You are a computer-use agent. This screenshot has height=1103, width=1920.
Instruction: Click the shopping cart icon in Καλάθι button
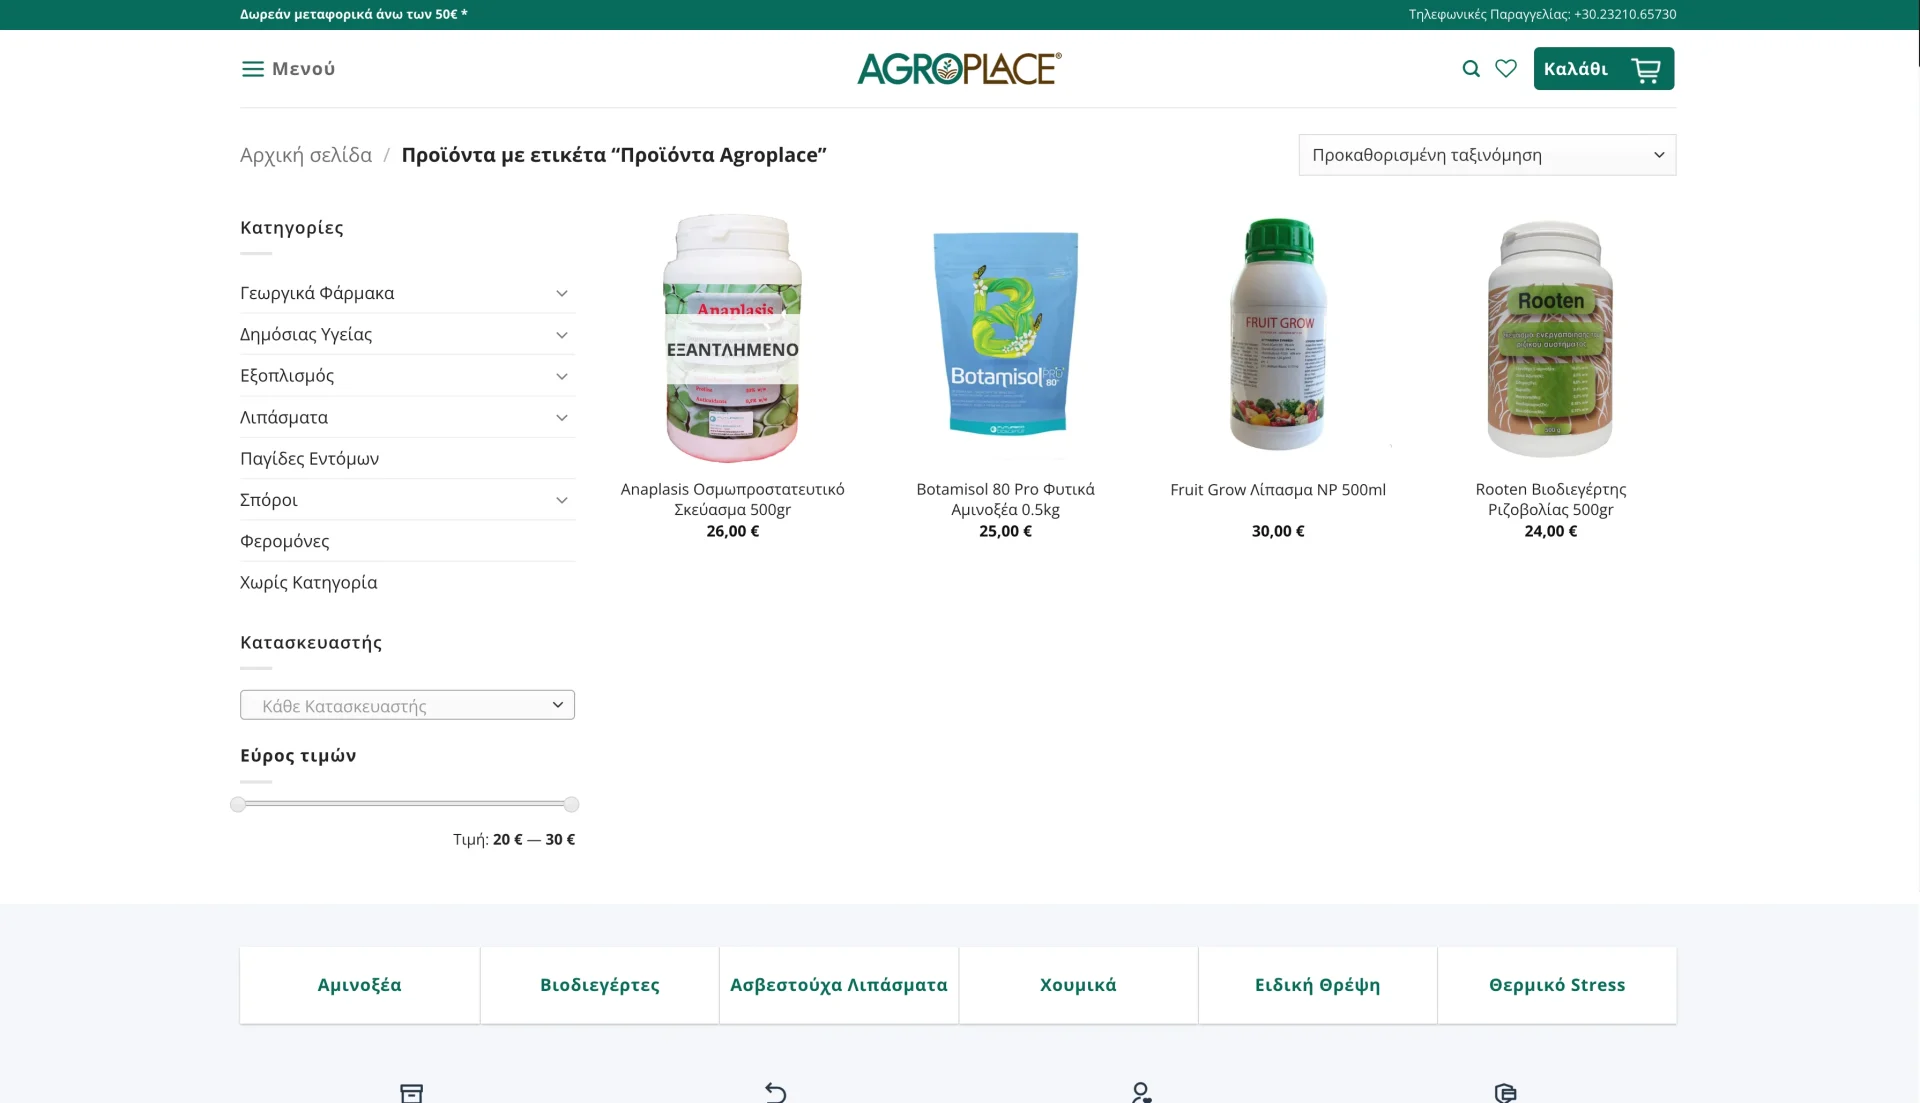[1645, 68]
